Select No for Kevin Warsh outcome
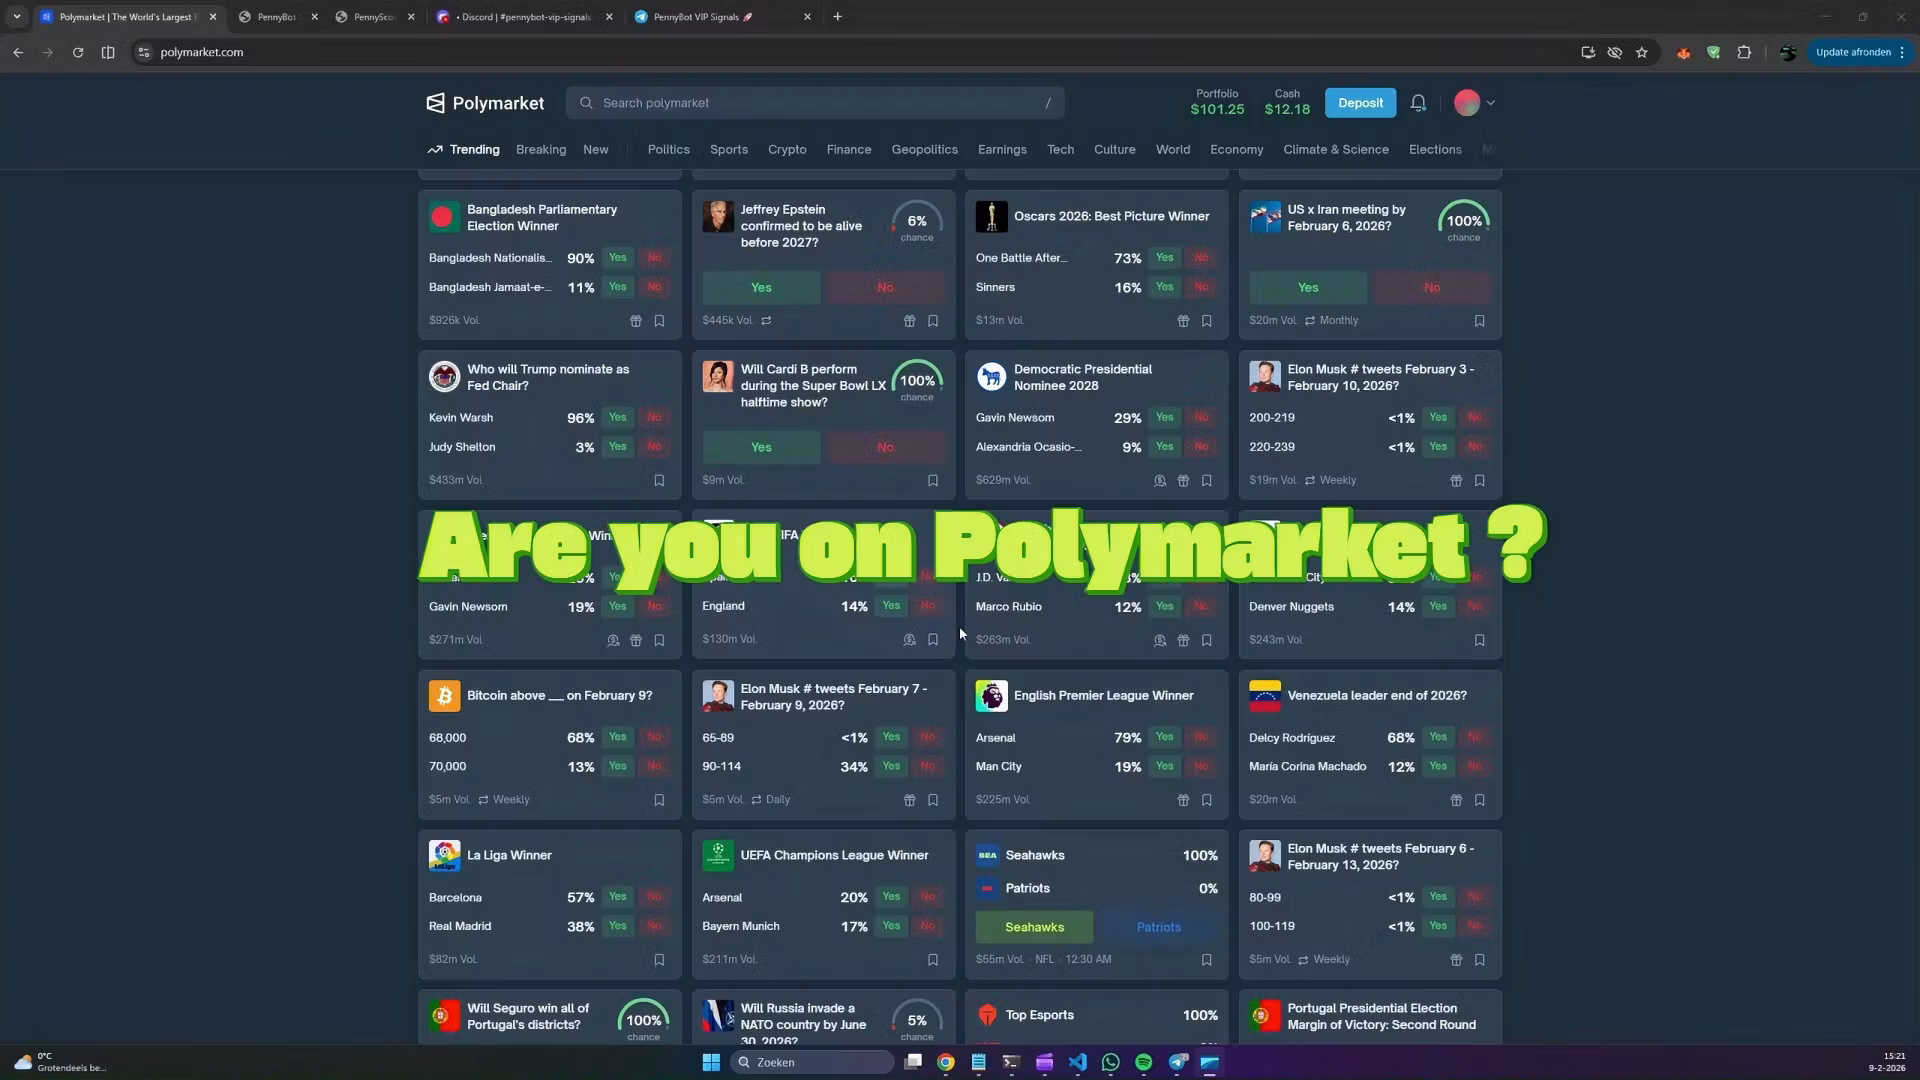Image resolution: width=1920 pixels, height=1080 pixels. coord(654,418)
